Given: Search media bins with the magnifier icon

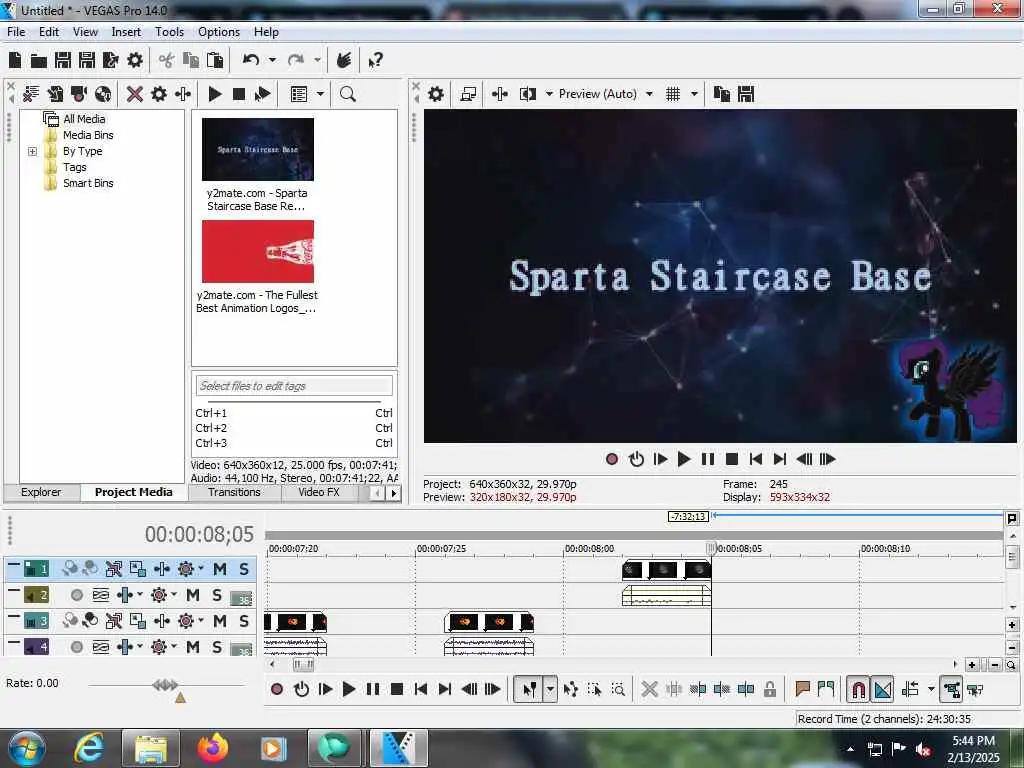Looking at the screenshot, I should (x=348, y=94).
